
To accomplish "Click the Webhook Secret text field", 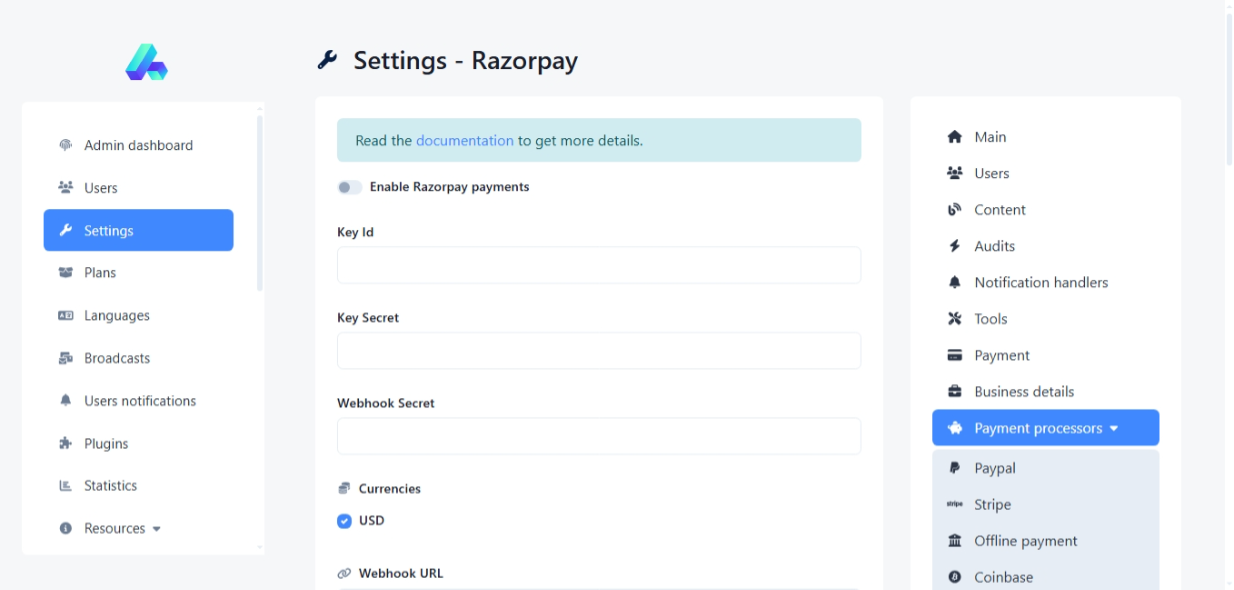I will 598,436.
